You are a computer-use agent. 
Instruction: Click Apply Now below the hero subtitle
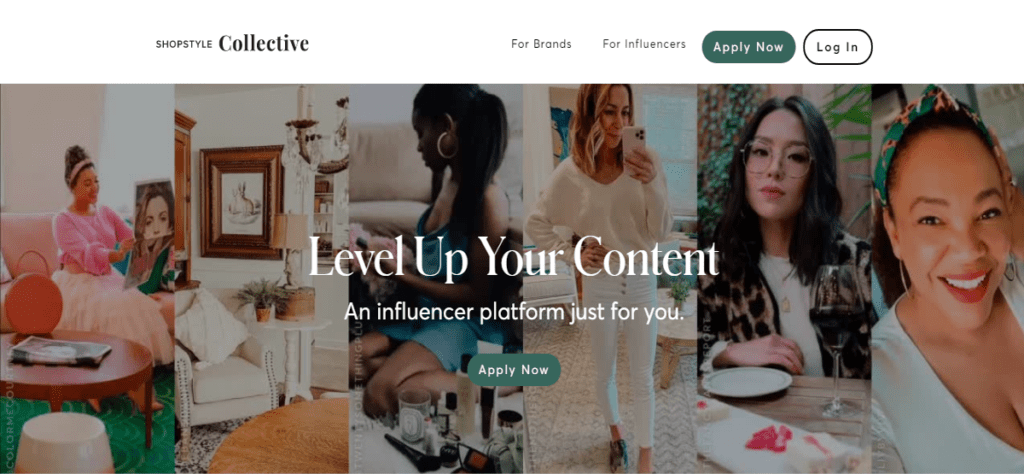coord(514,370)
